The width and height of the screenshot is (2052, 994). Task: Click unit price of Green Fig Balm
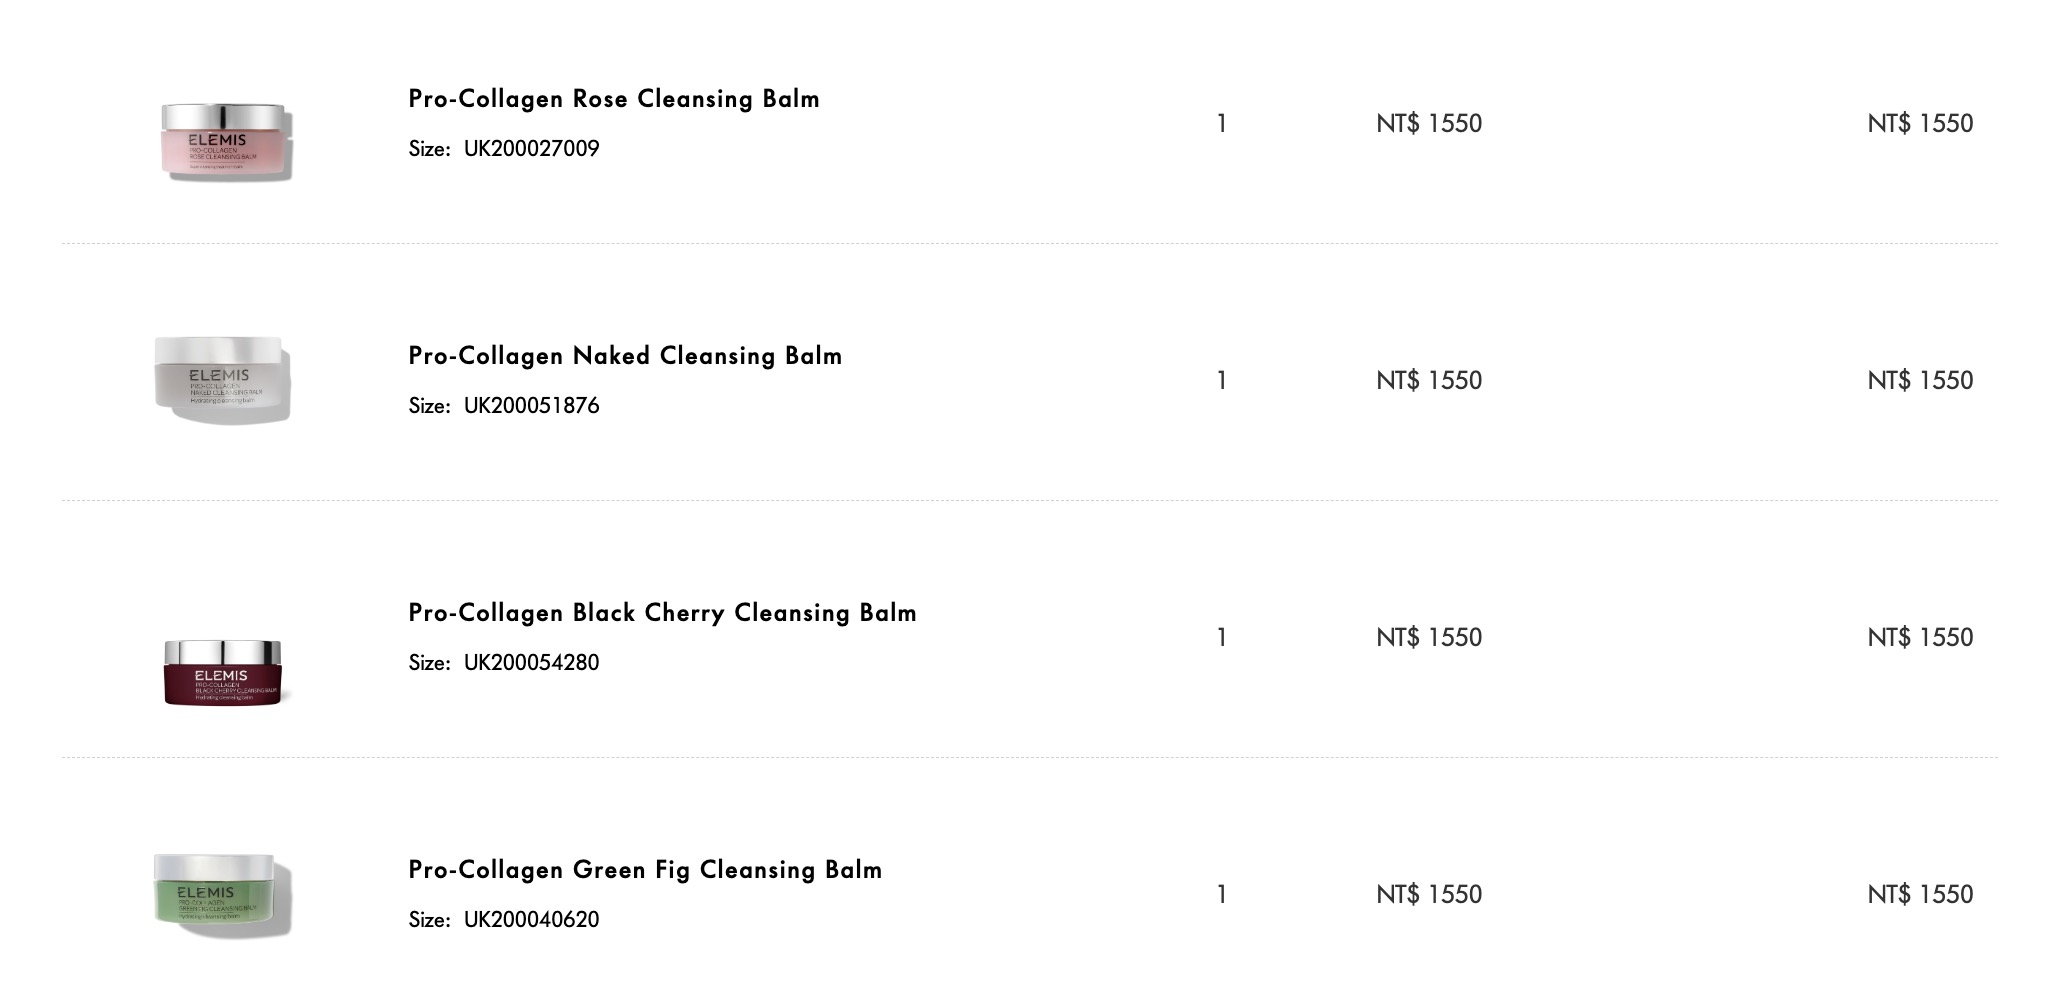1428,895
